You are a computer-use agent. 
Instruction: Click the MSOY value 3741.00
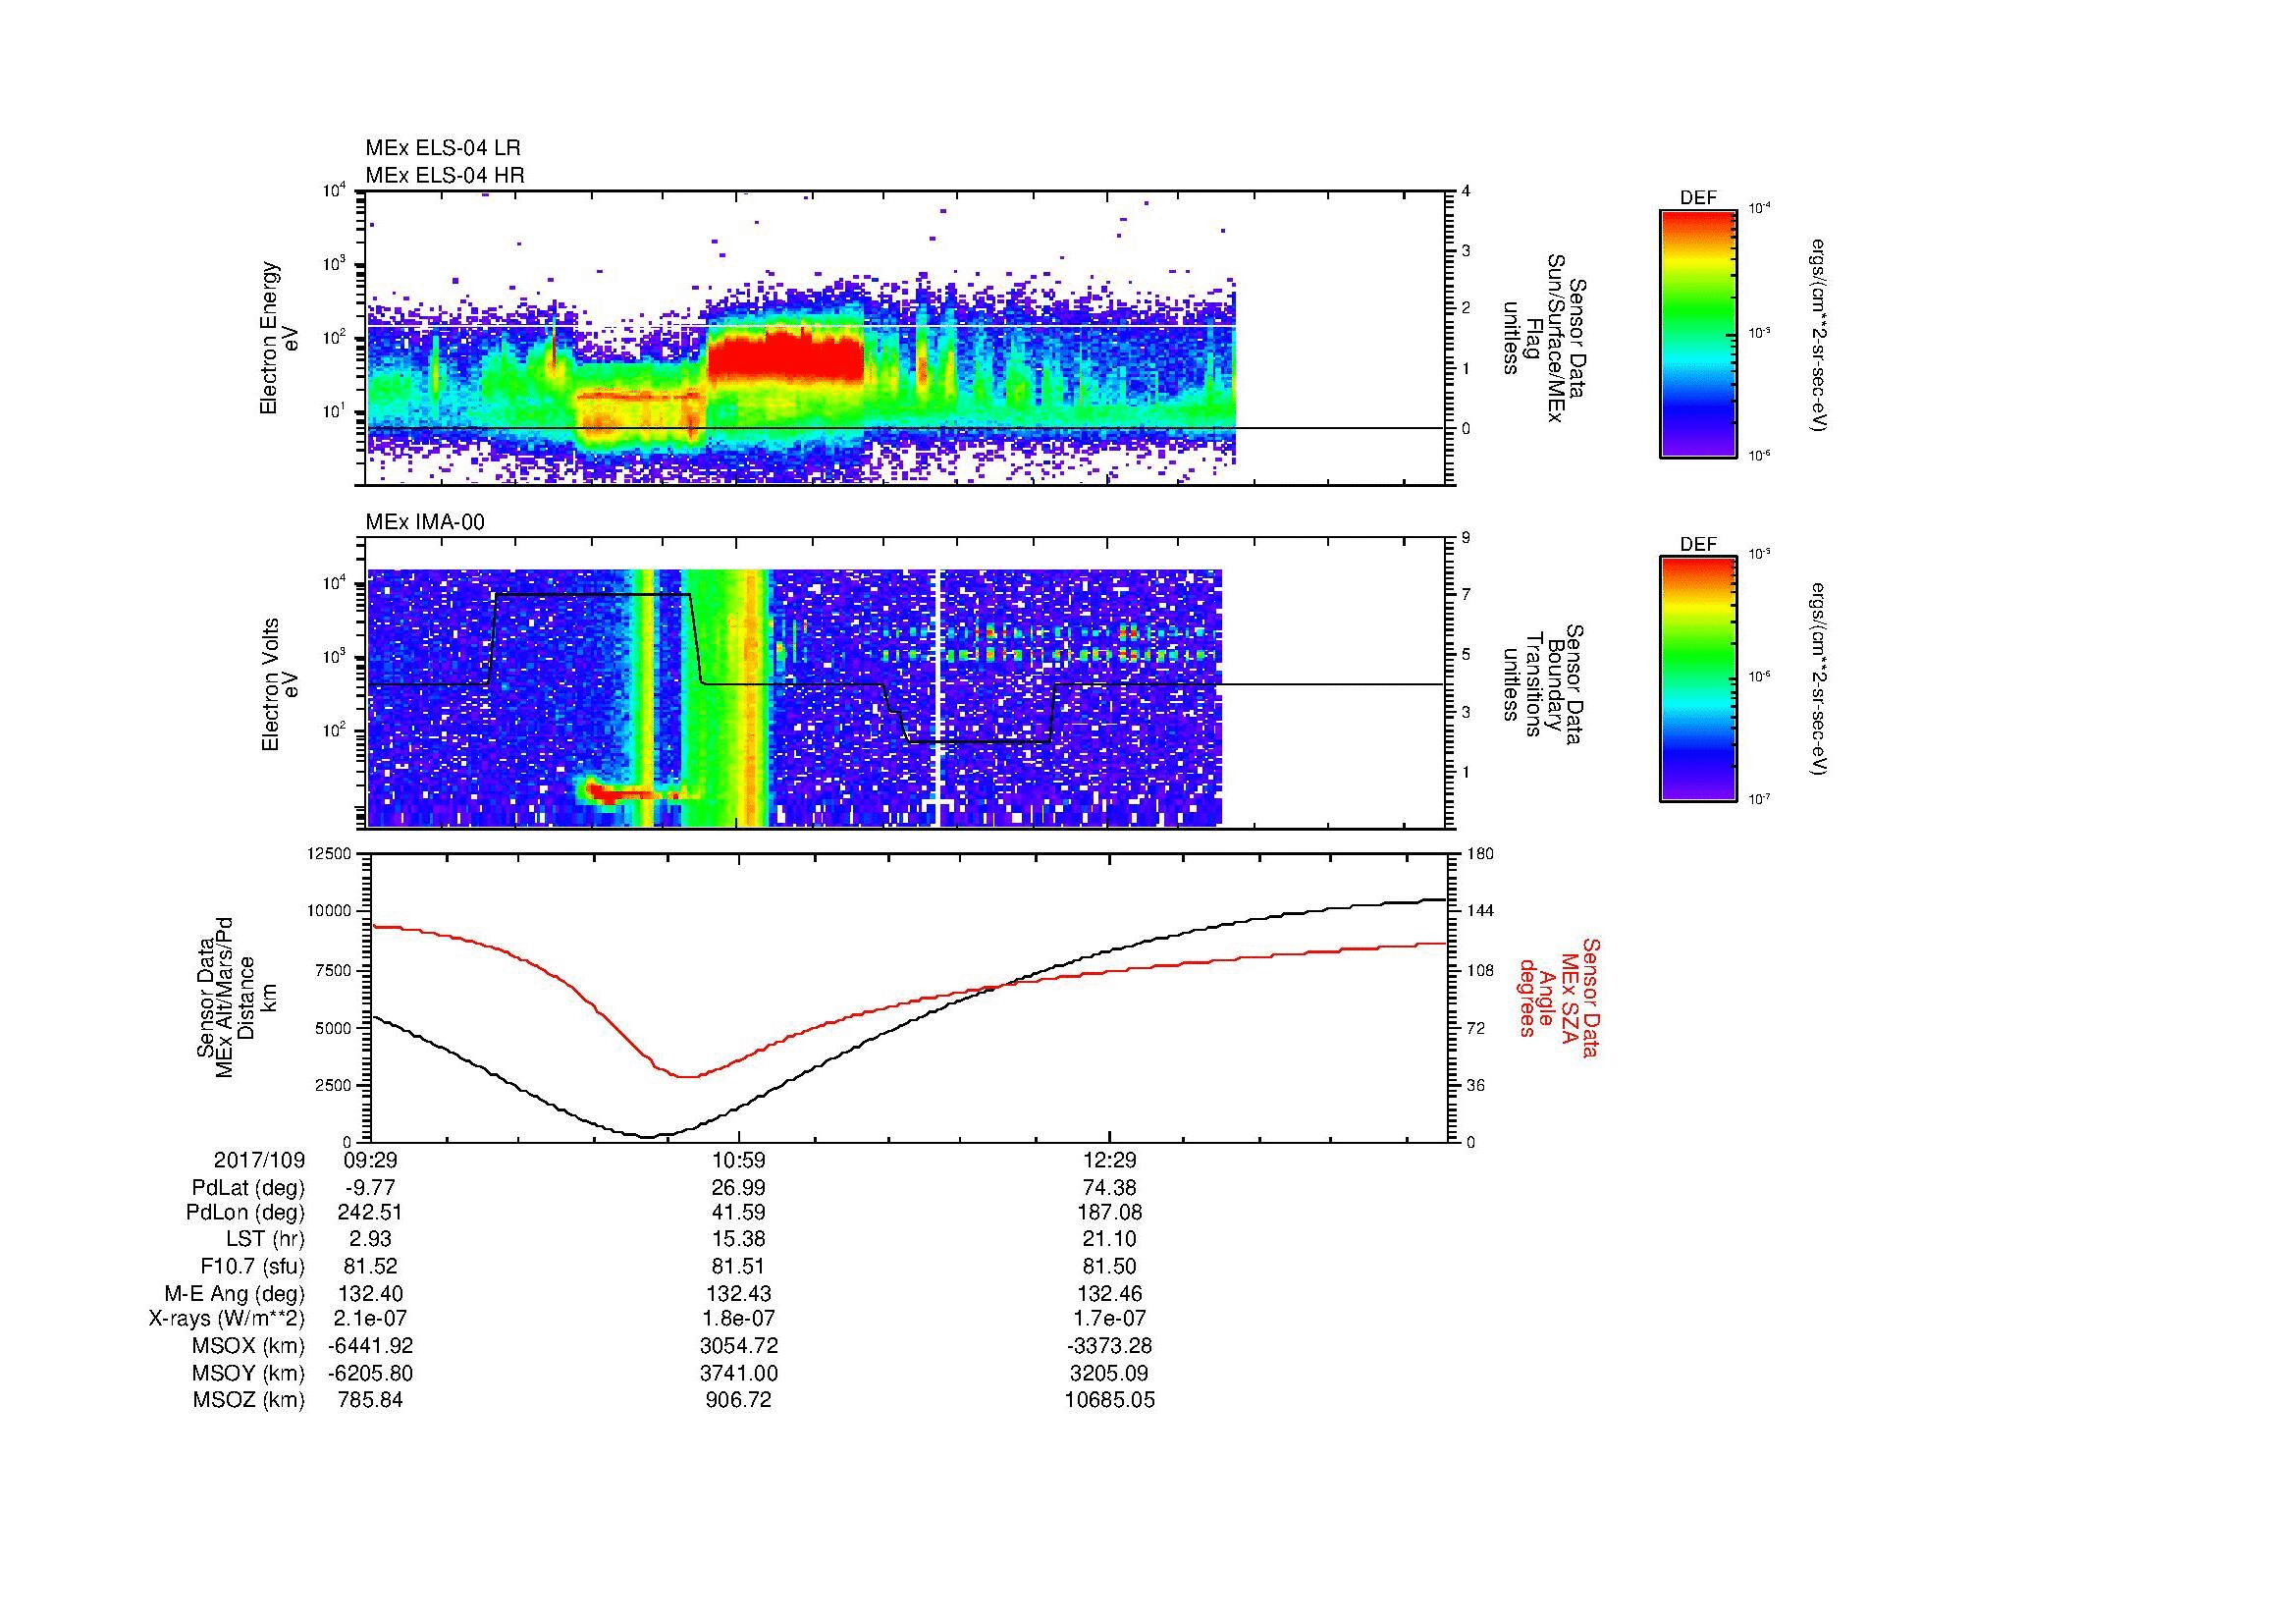pos(738,1373)
